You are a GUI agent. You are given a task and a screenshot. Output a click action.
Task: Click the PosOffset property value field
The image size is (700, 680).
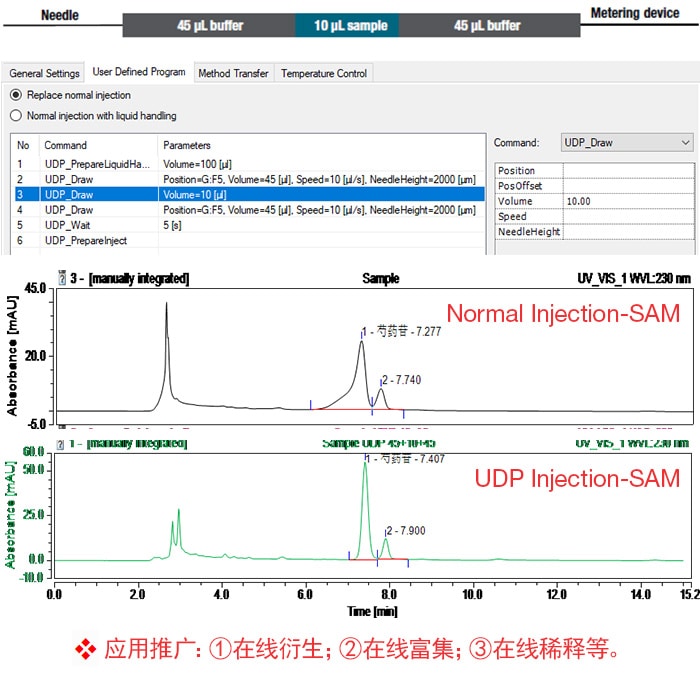pyautogui.click(x=627, y=186)
